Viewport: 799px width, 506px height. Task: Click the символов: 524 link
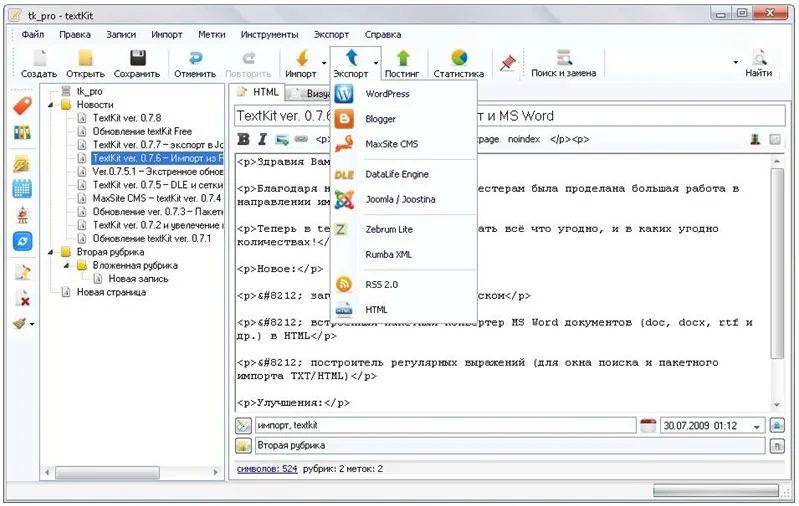pos(266,468)
